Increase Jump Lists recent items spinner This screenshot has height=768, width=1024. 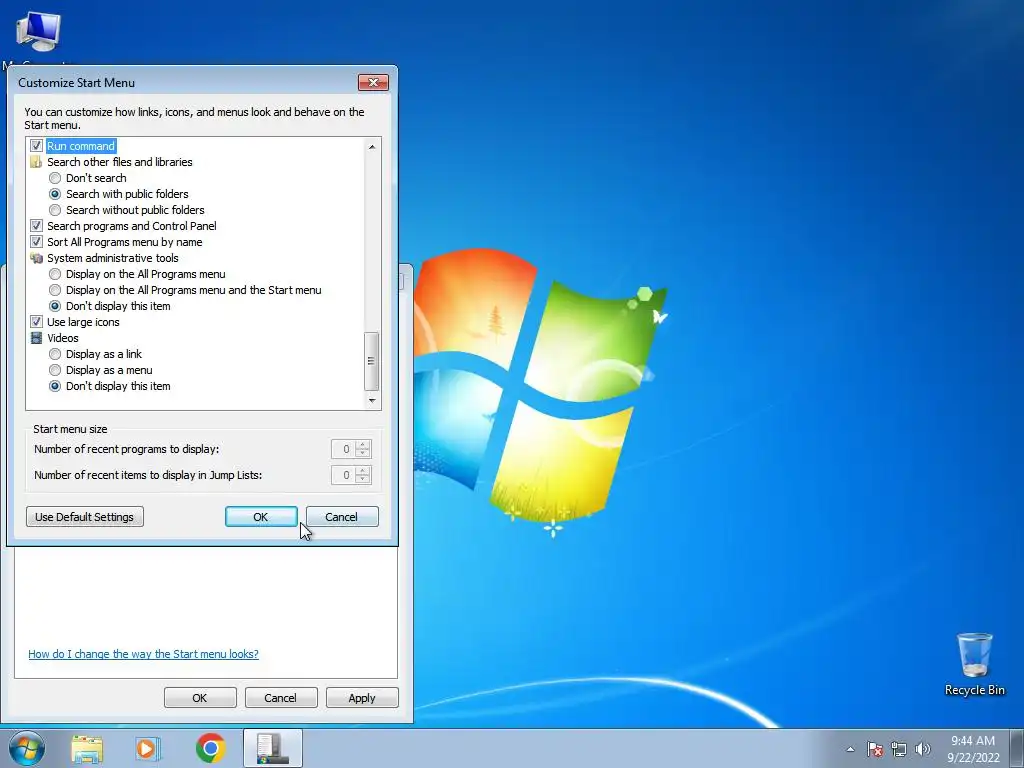point(363,471)
